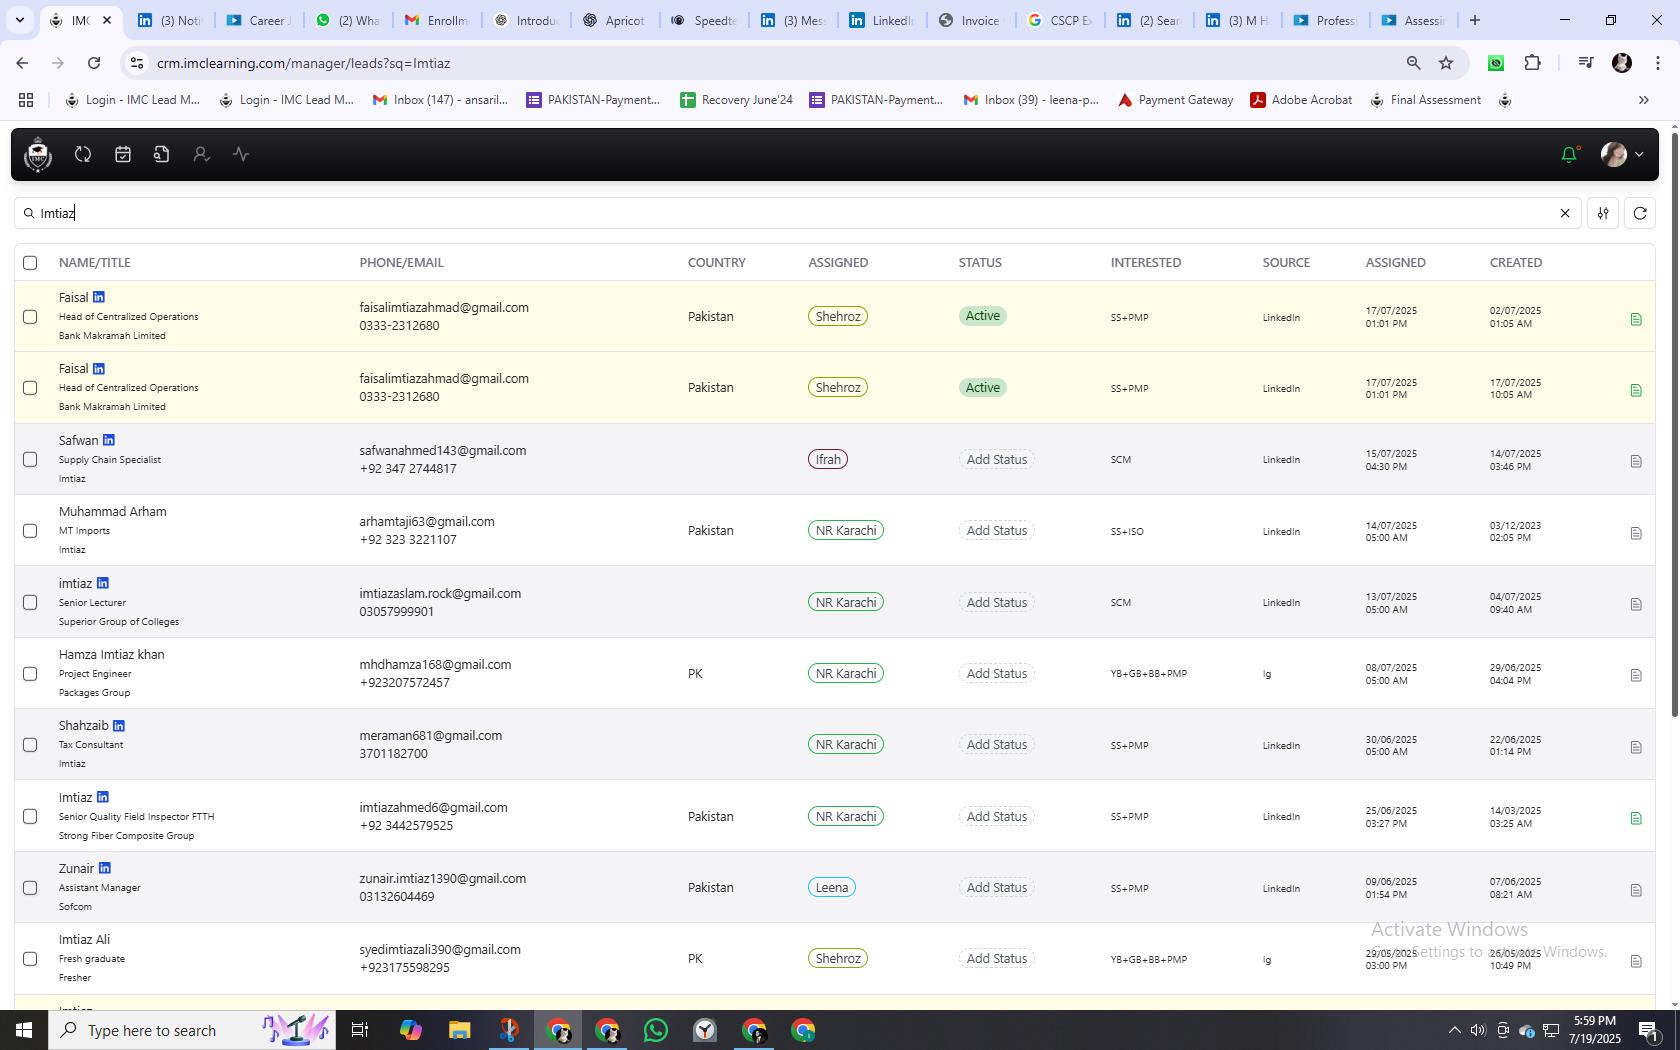
Task: Open Chrome tab search dropdown arrow
Action: [x=19, y=20]
